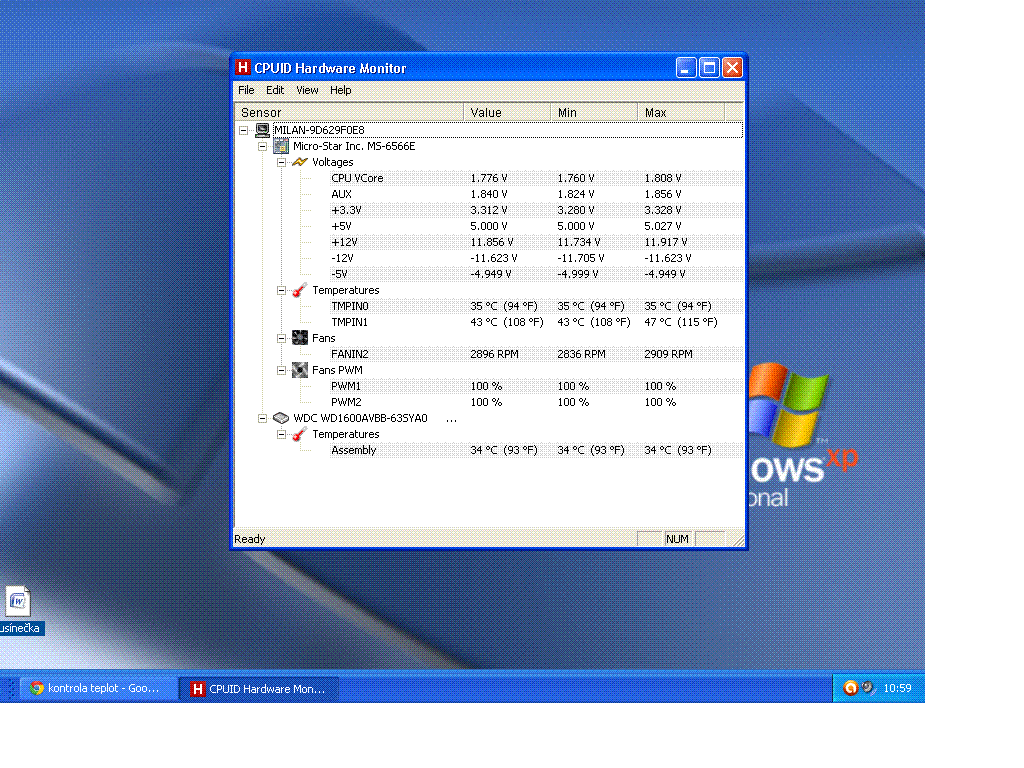The width and height of the screenshot is (1024, 768).
Task: Click the computer icon beside MILAN-9D629F0E8
Action: [263, 130]
